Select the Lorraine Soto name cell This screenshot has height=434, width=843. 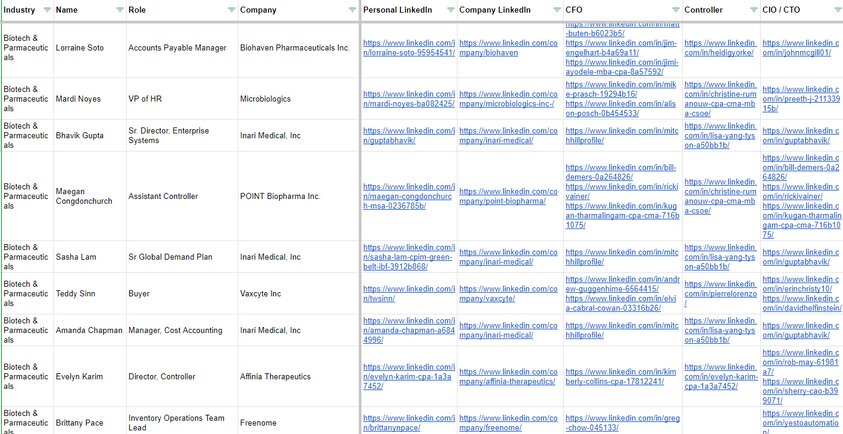(90, 50)
